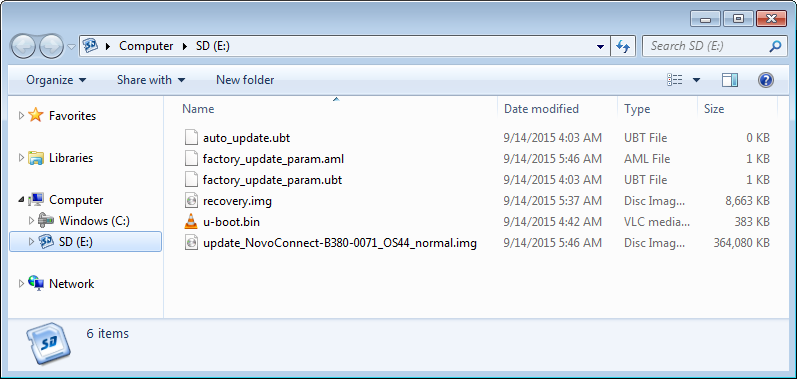Open the address bar history dropdown
The width and height of the screenshot is (797, 379).
pos(601,46)
